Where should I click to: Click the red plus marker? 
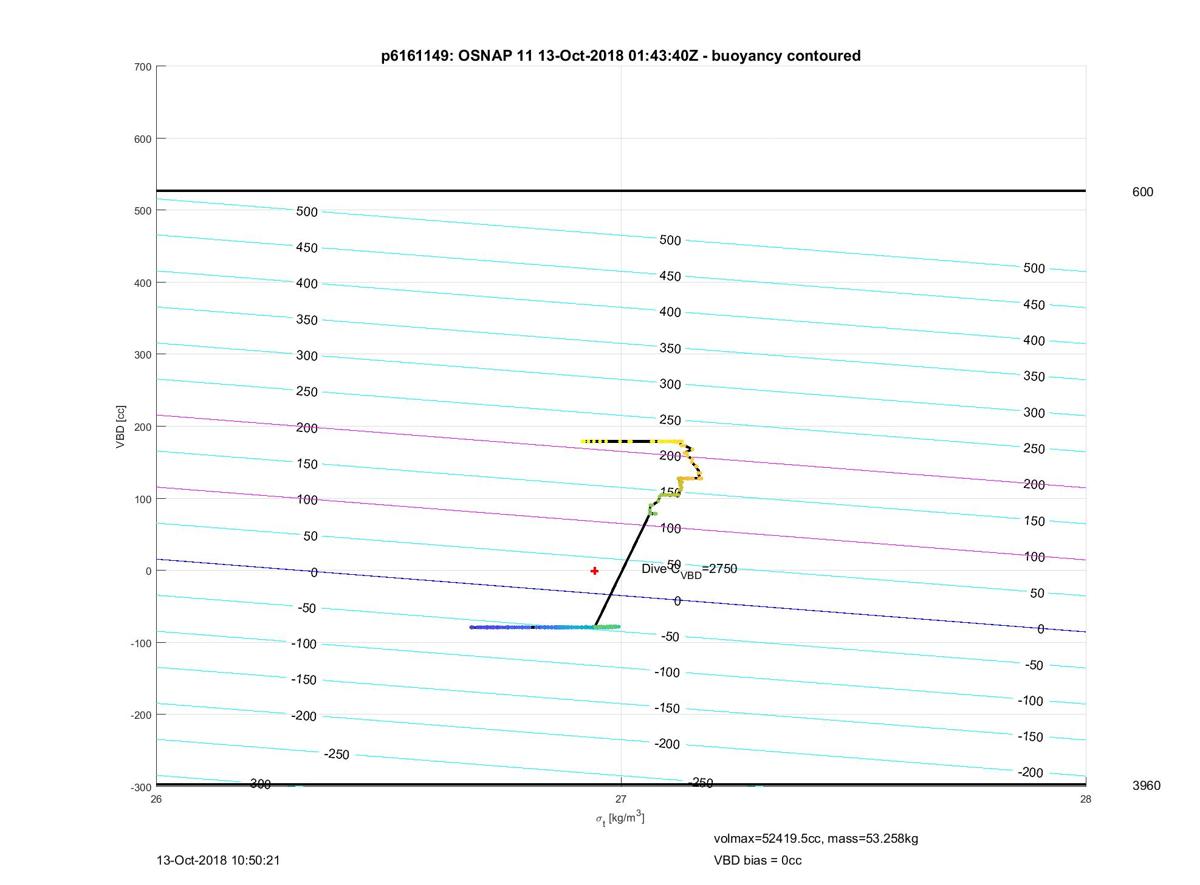(x=594, y=571)
